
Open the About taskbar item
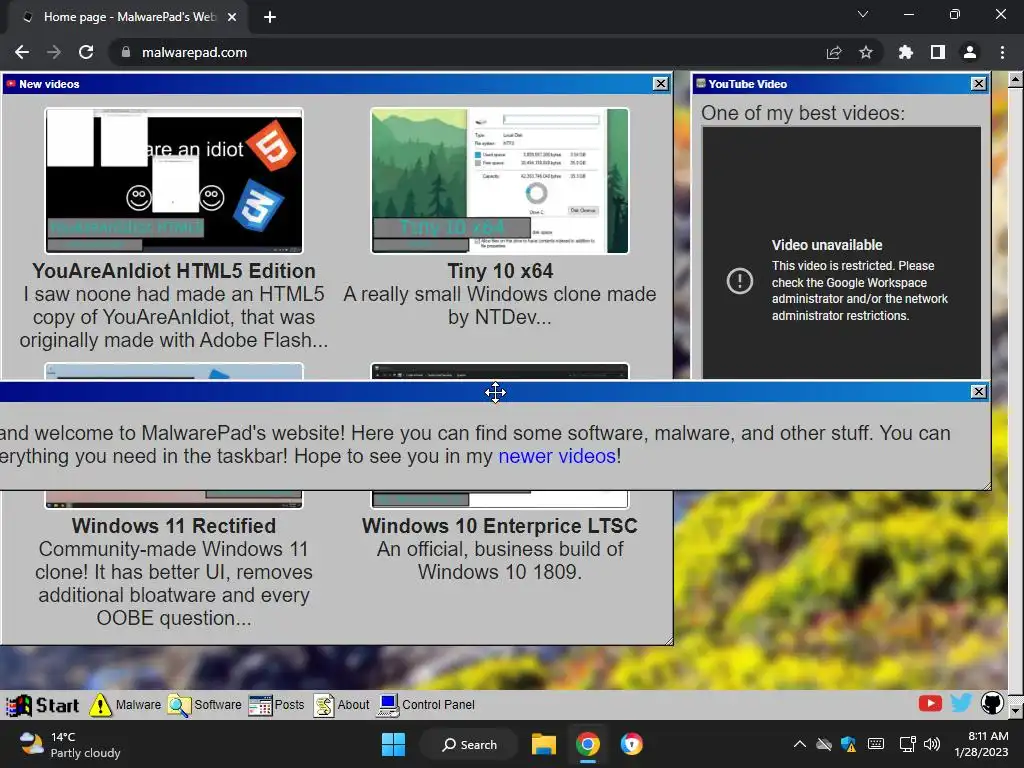pyautogui.click(x=342, y=705)
